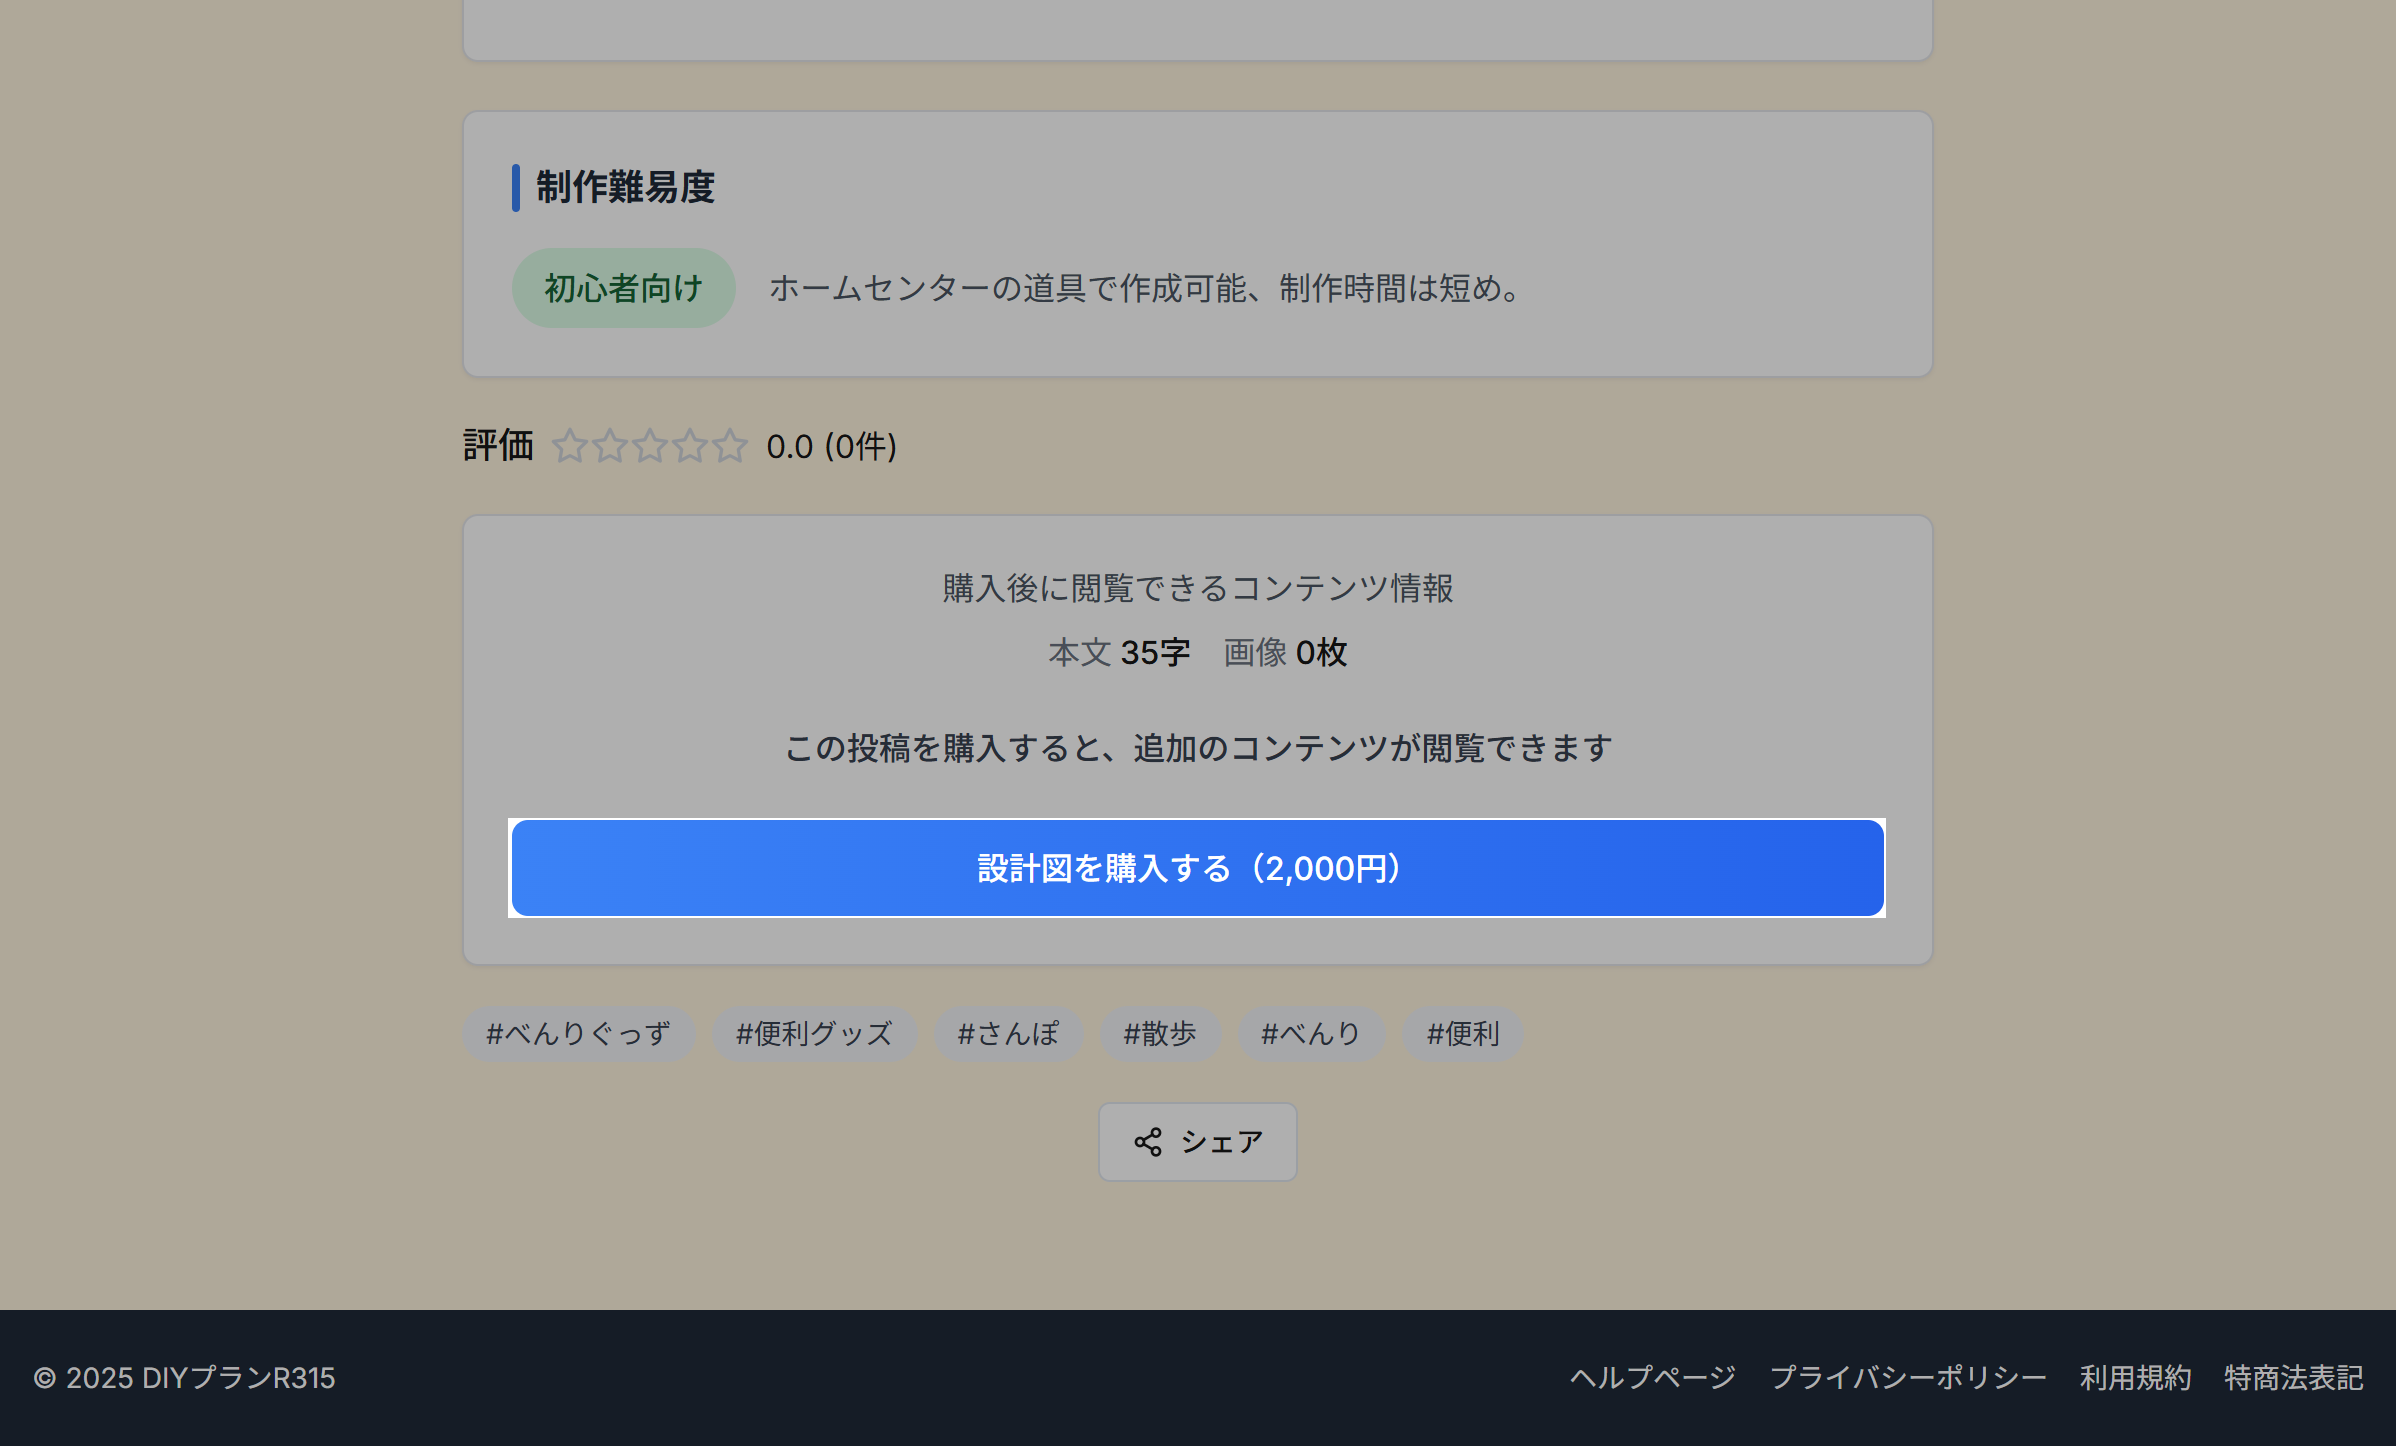The height and width of the screenshot is (1446, 2396).
Task: Click the first rating star
Action: click(570, 446)
